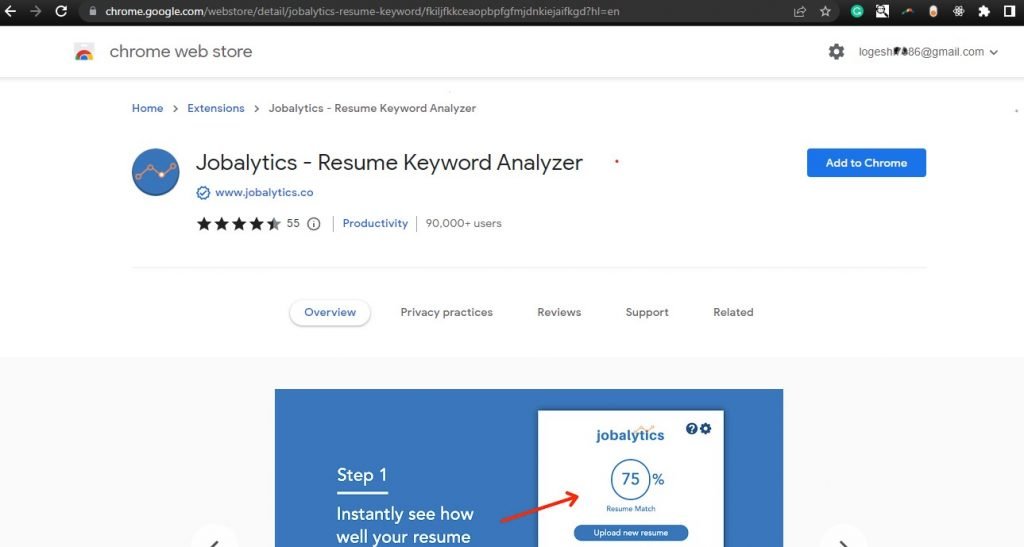Show rating info via the info icon
The width and height of the screenshot is (1024, 547).
pyautogui.click(x=313, y=224)
